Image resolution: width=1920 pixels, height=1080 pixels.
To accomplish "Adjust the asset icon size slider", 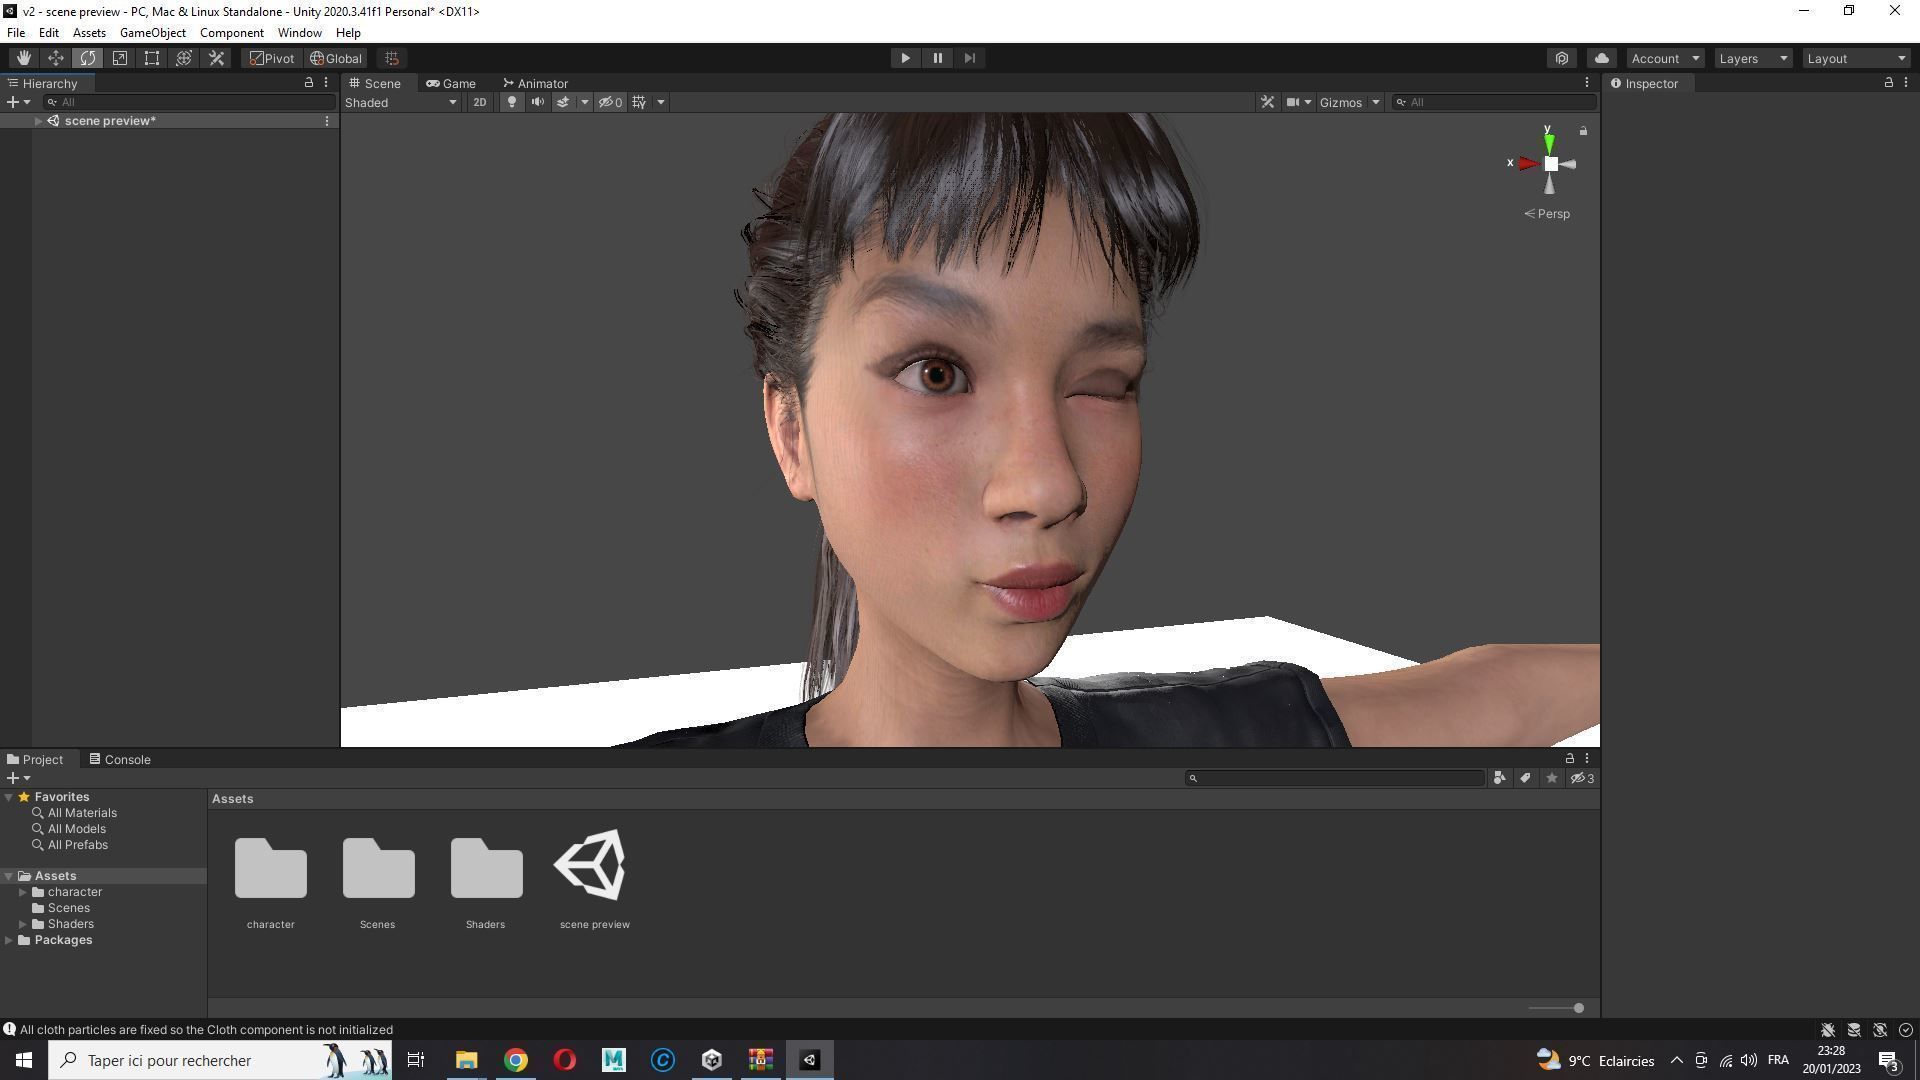I will [x=1577, y=1008].
